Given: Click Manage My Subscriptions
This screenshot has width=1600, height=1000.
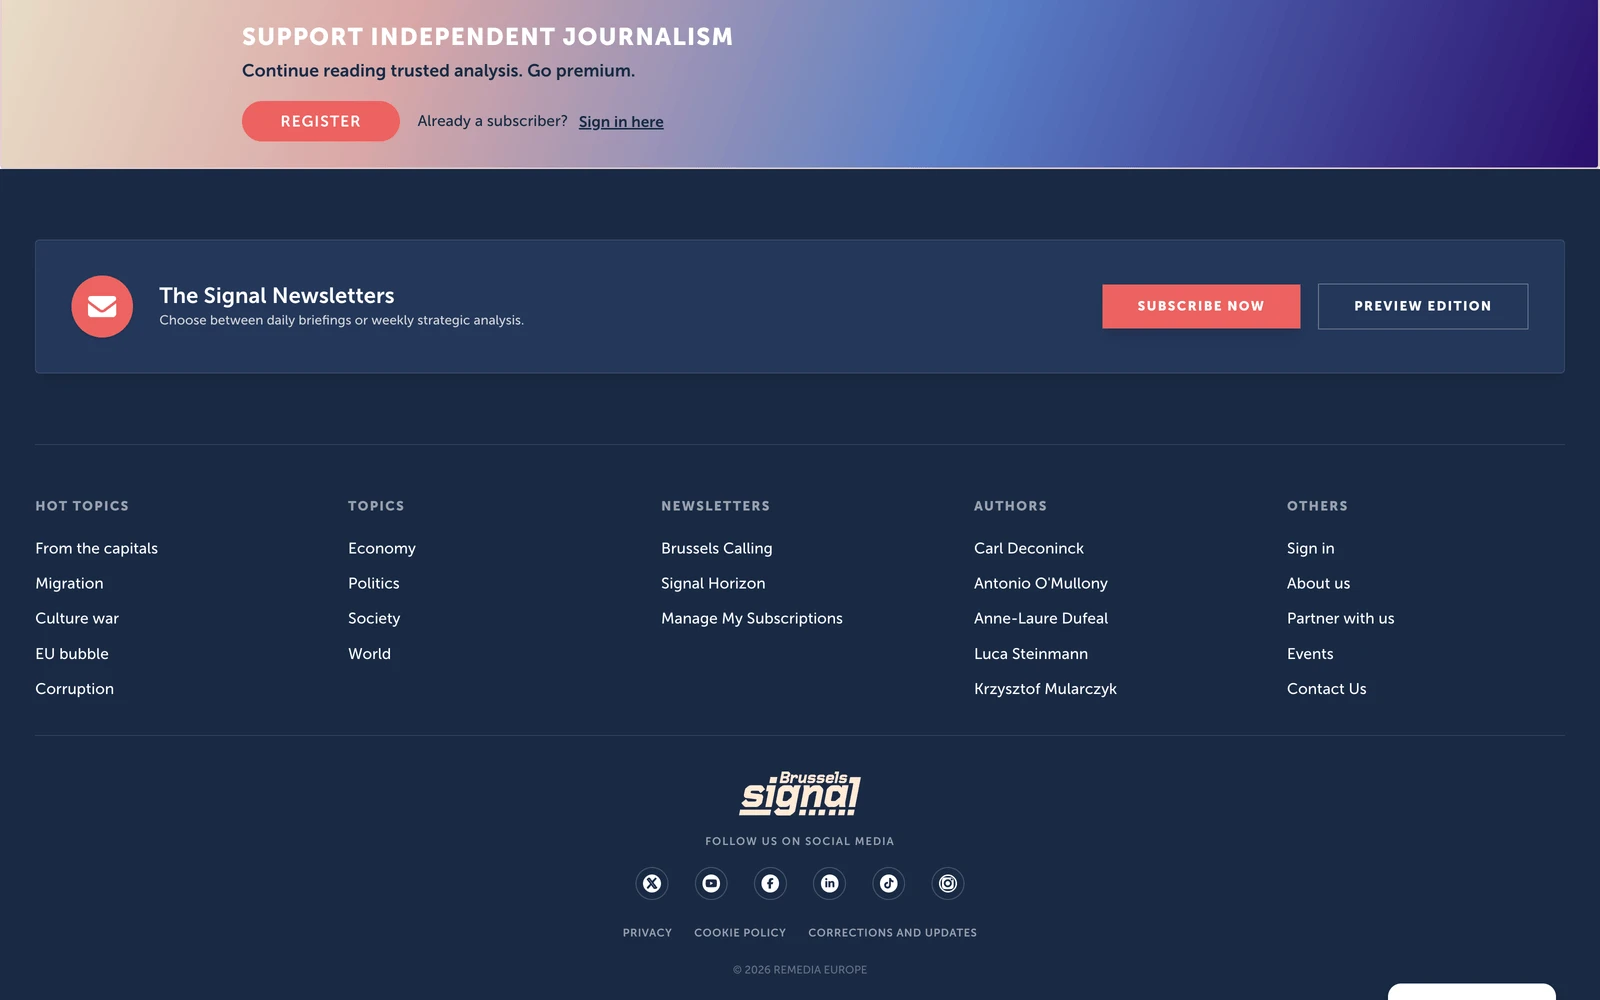Looking at the screenshot, I should (x=752, y=618).
